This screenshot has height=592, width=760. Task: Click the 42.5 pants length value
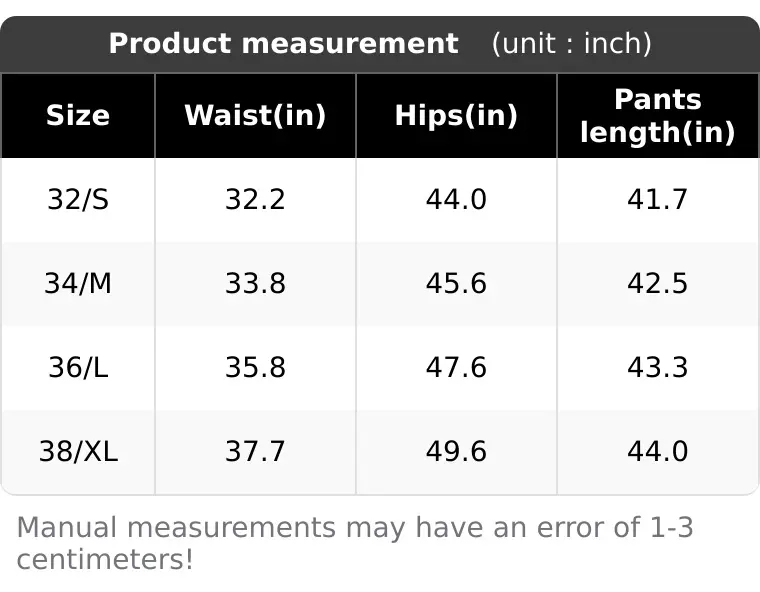point(658,283)
